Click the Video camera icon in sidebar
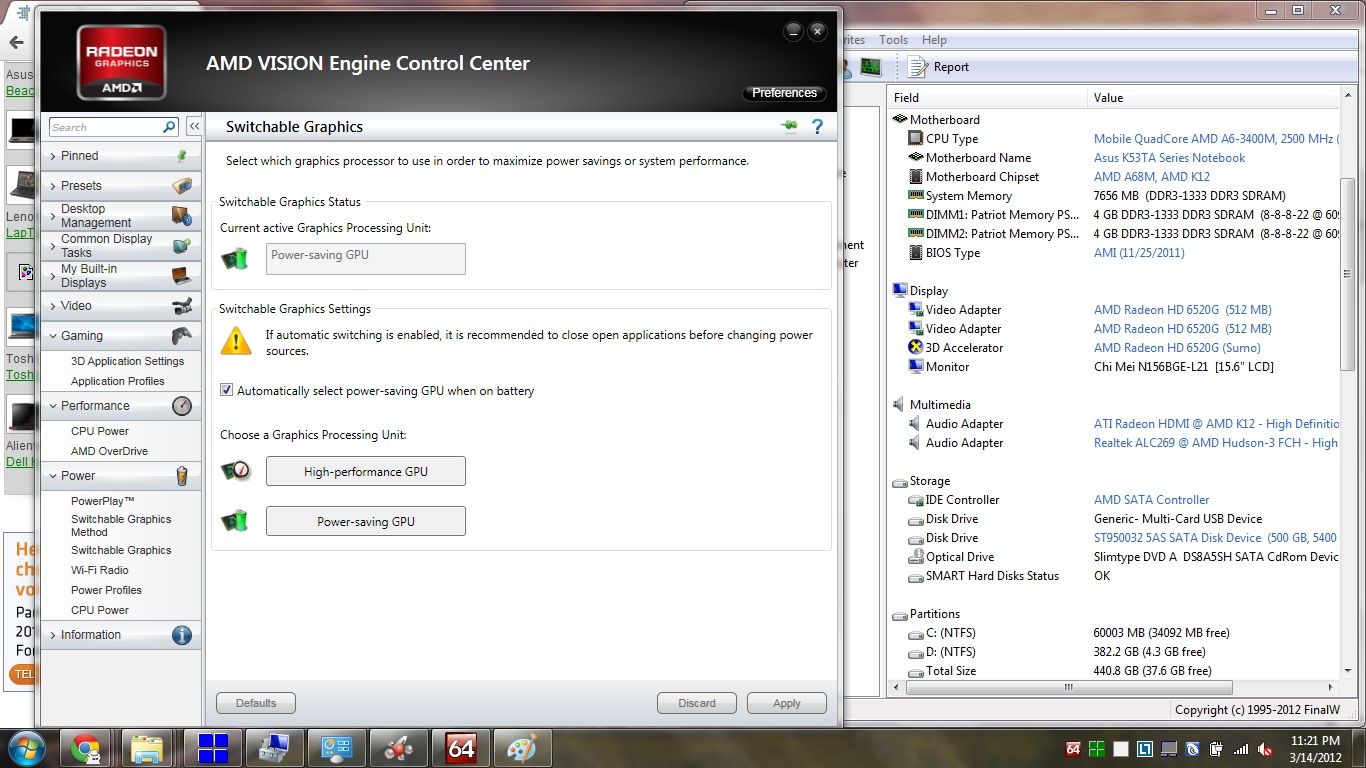This screenshot has height=768, width=1366. [182, 306]
